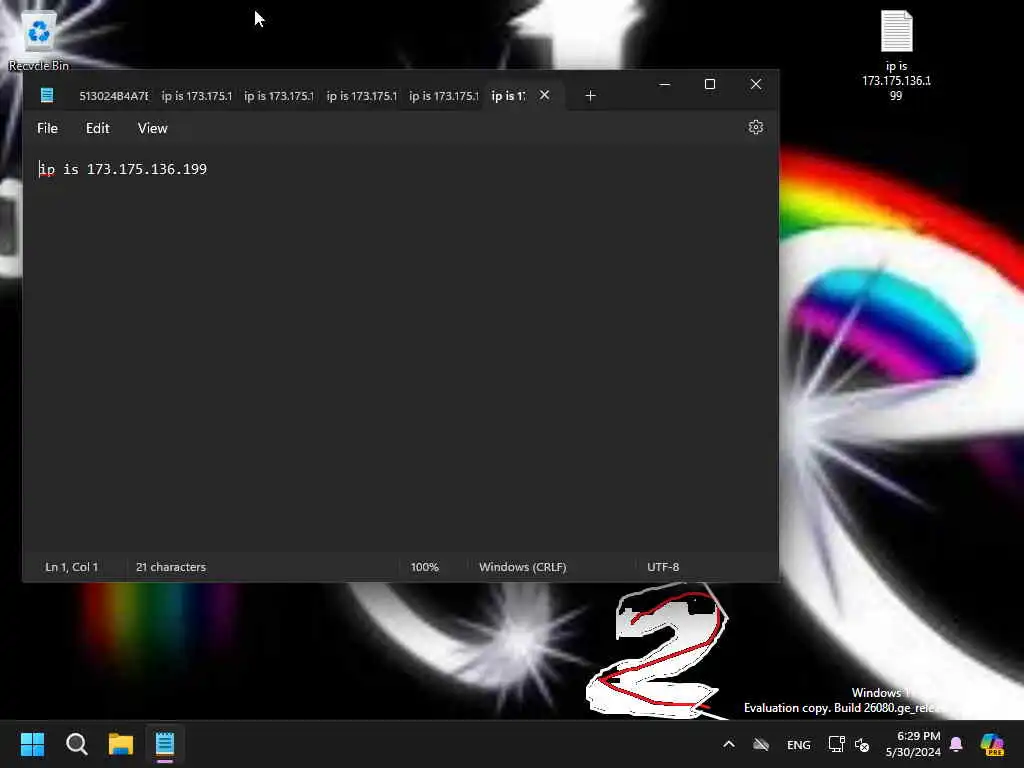Screen dimensions: 1024x768
Task: Click the muted volume tray icon
Action: (x=862, y=744)
